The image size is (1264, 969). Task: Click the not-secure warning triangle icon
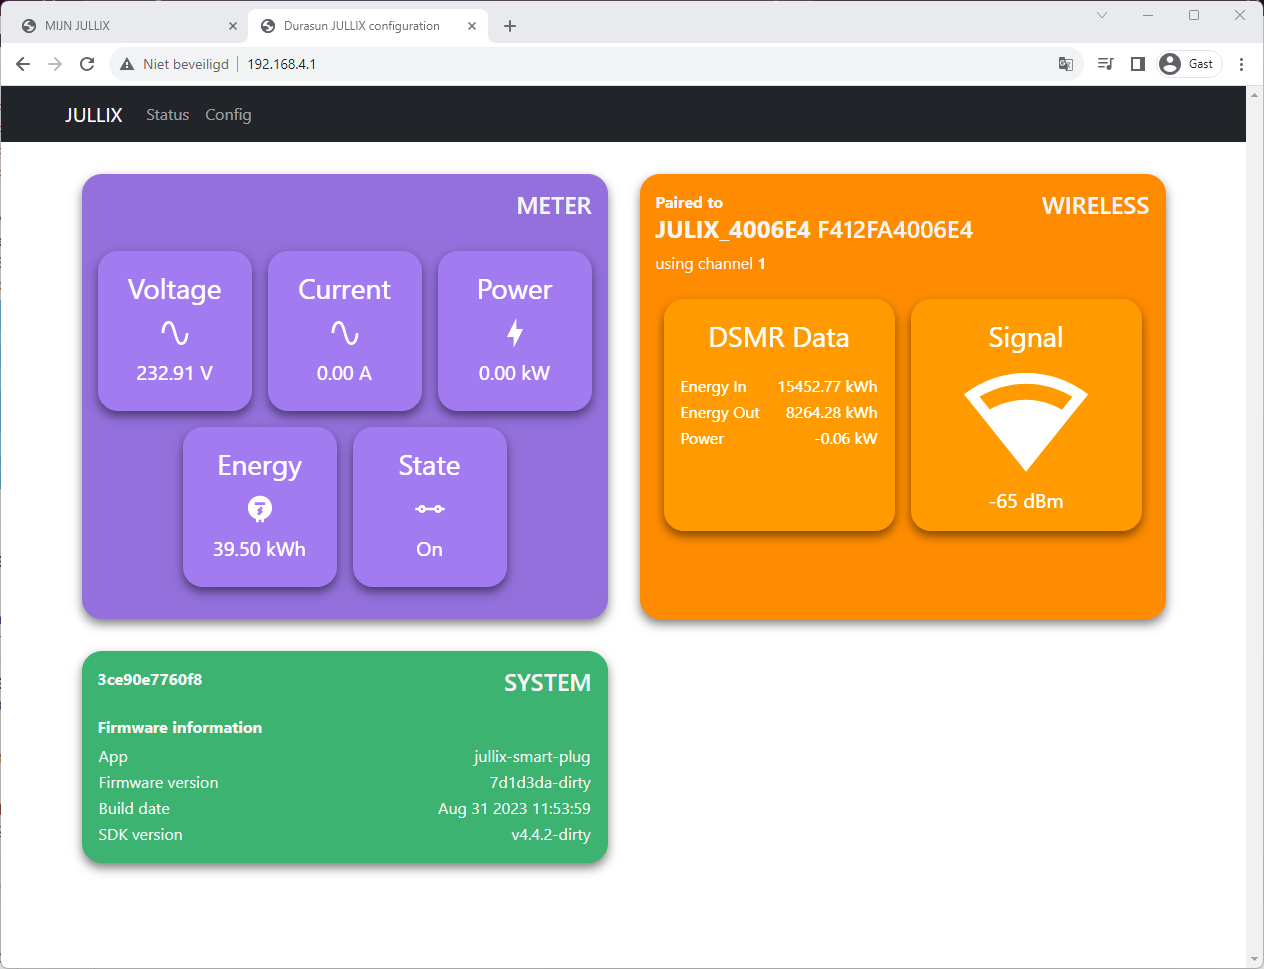[127, 64]
